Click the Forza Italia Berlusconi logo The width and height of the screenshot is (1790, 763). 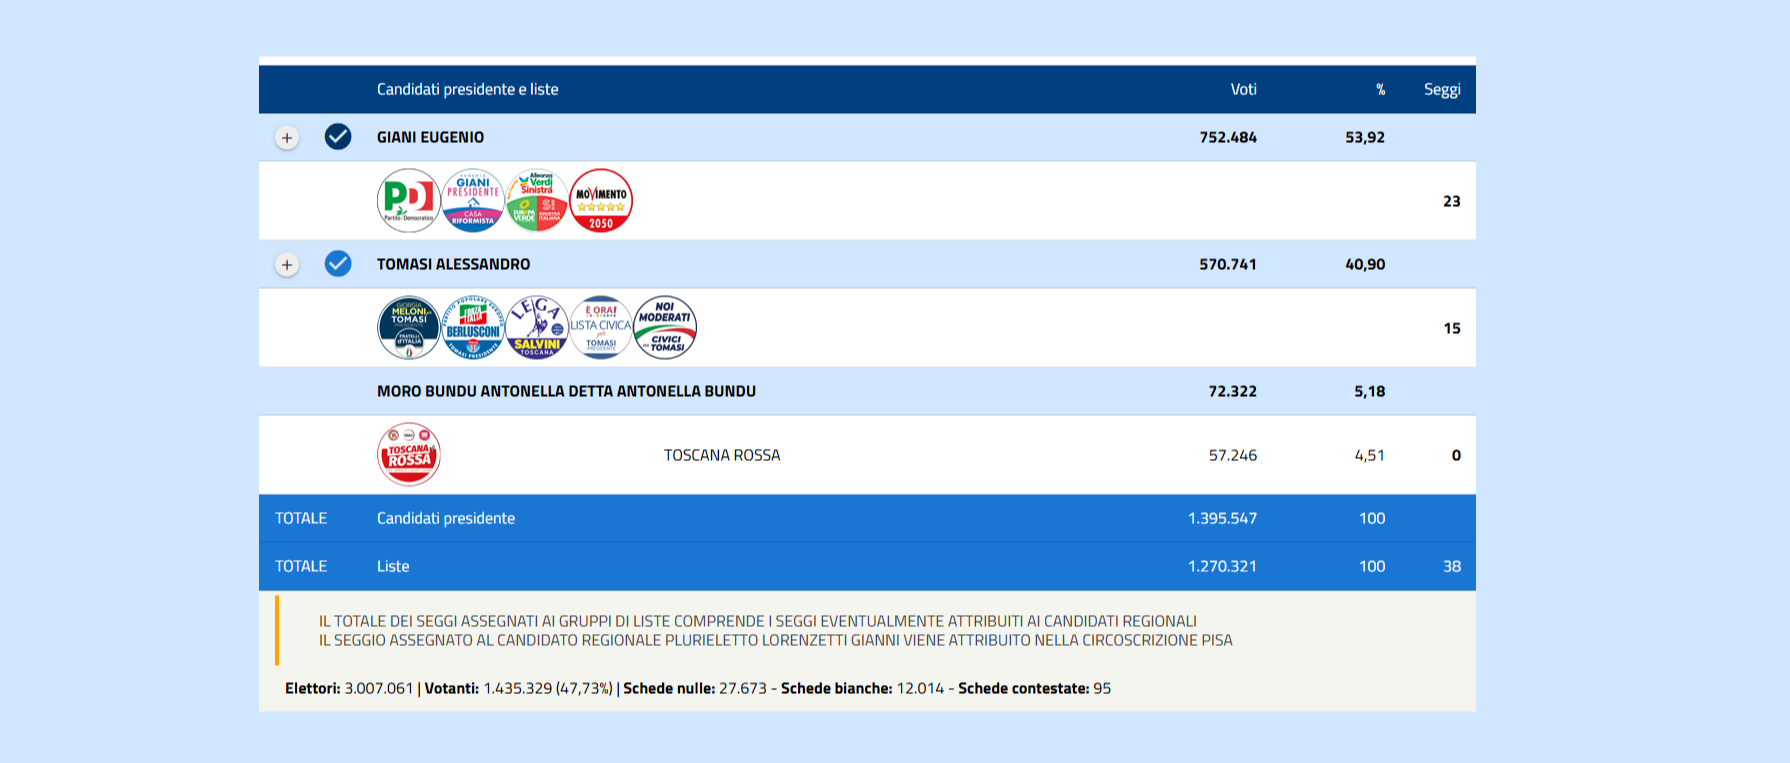click(472, 328)
